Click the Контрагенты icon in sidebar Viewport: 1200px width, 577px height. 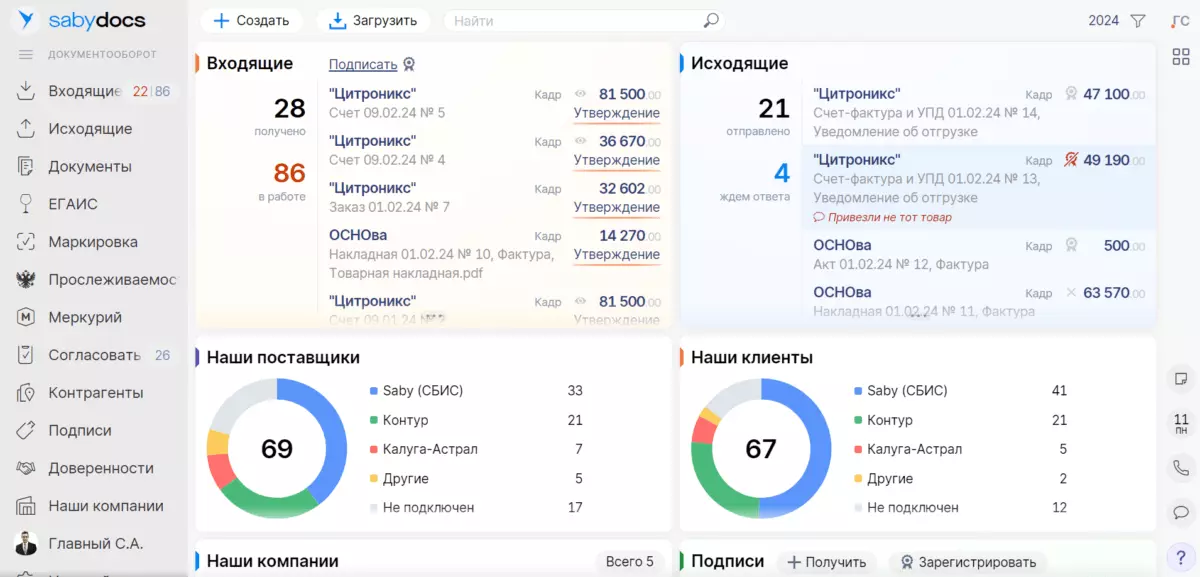click(26, 393)
